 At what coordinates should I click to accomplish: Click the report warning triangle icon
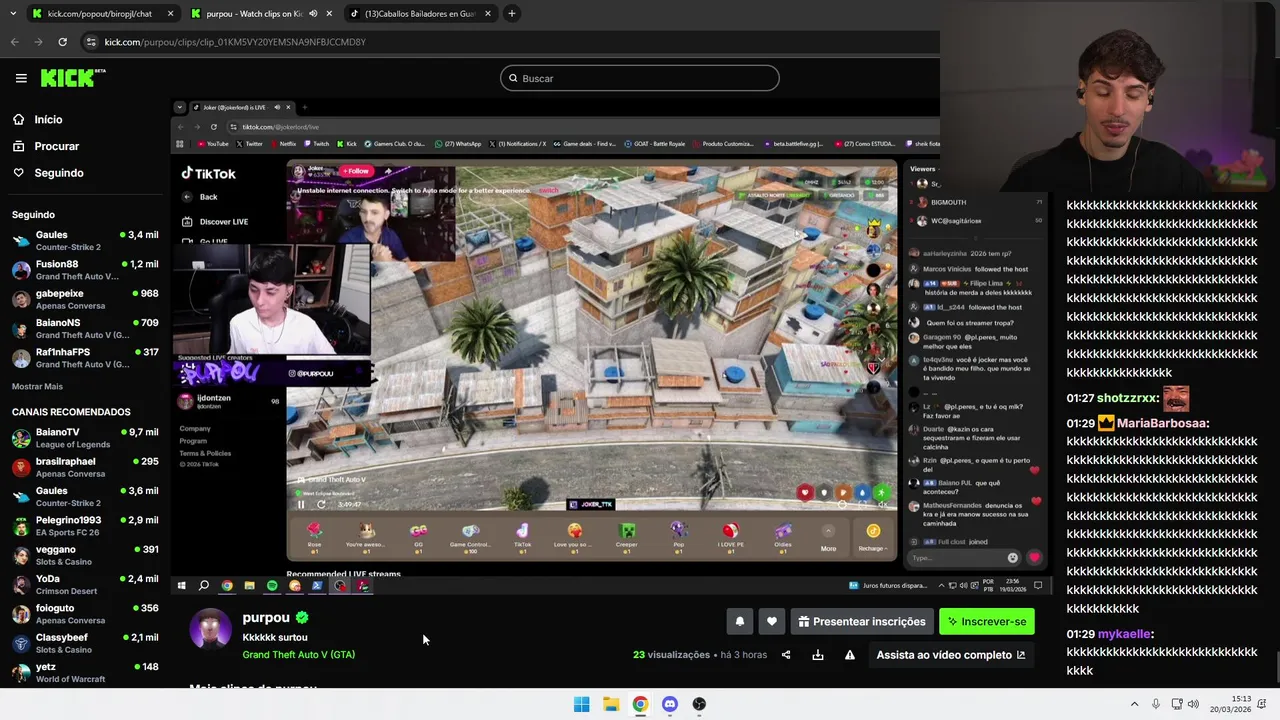point(850,655)
